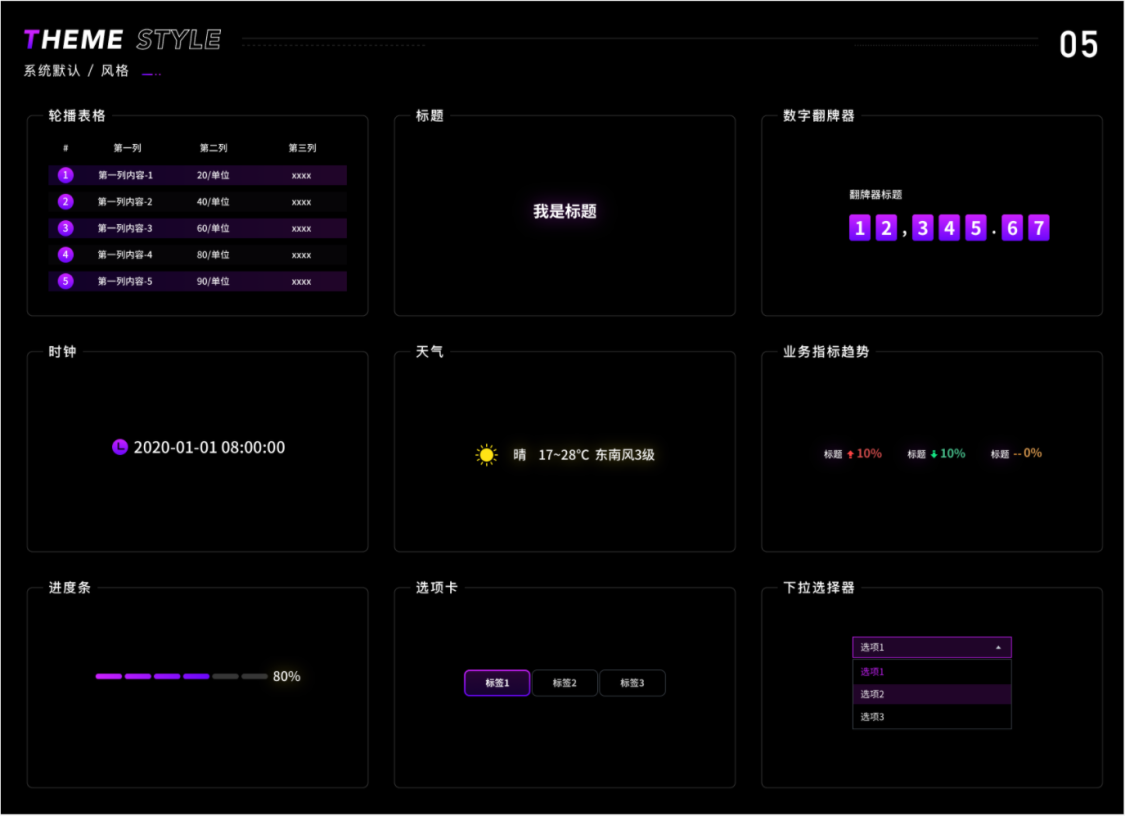Image resolution: width=1125 pixels, height=816 pixels.
Task: Click the segmented purple progress bar
Action: [181, 677]
